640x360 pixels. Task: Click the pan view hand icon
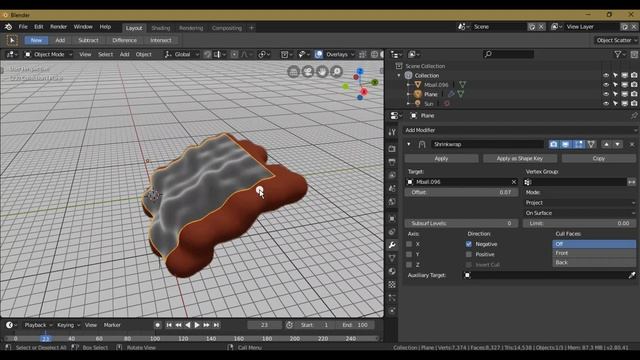point(322,72)
